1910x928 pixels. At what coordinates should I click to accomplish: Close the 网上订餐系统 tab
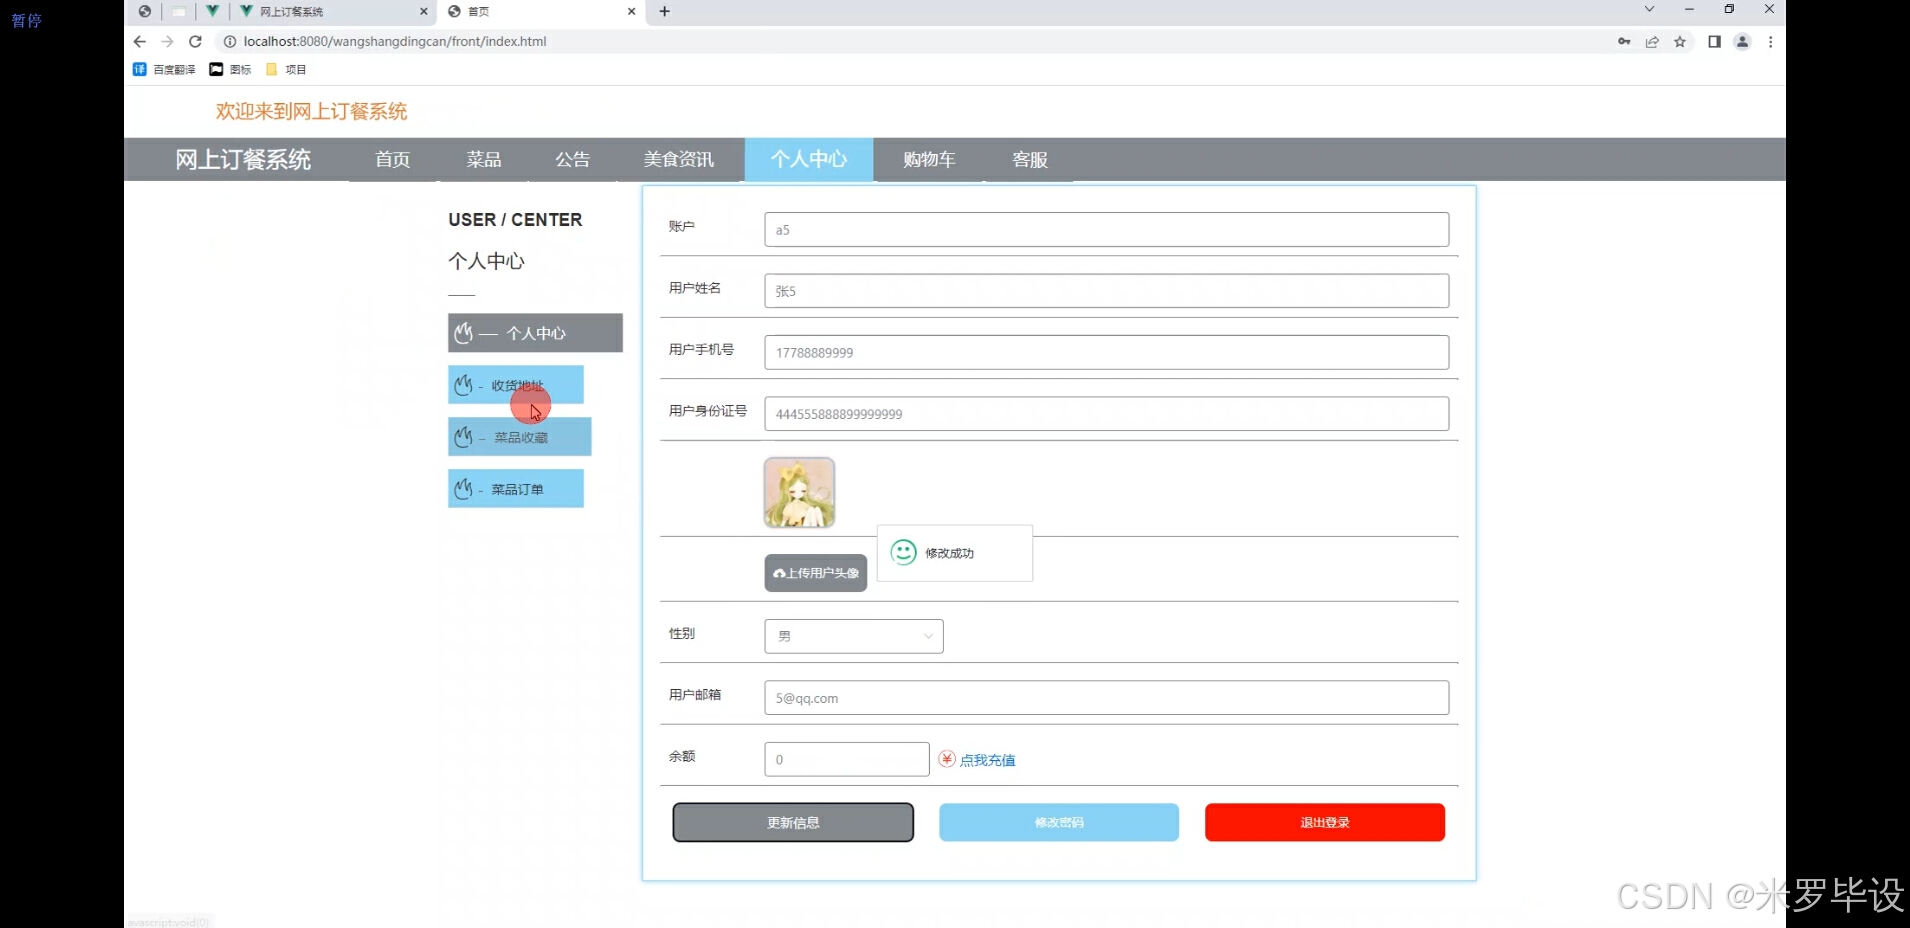(x=423, y=11)
